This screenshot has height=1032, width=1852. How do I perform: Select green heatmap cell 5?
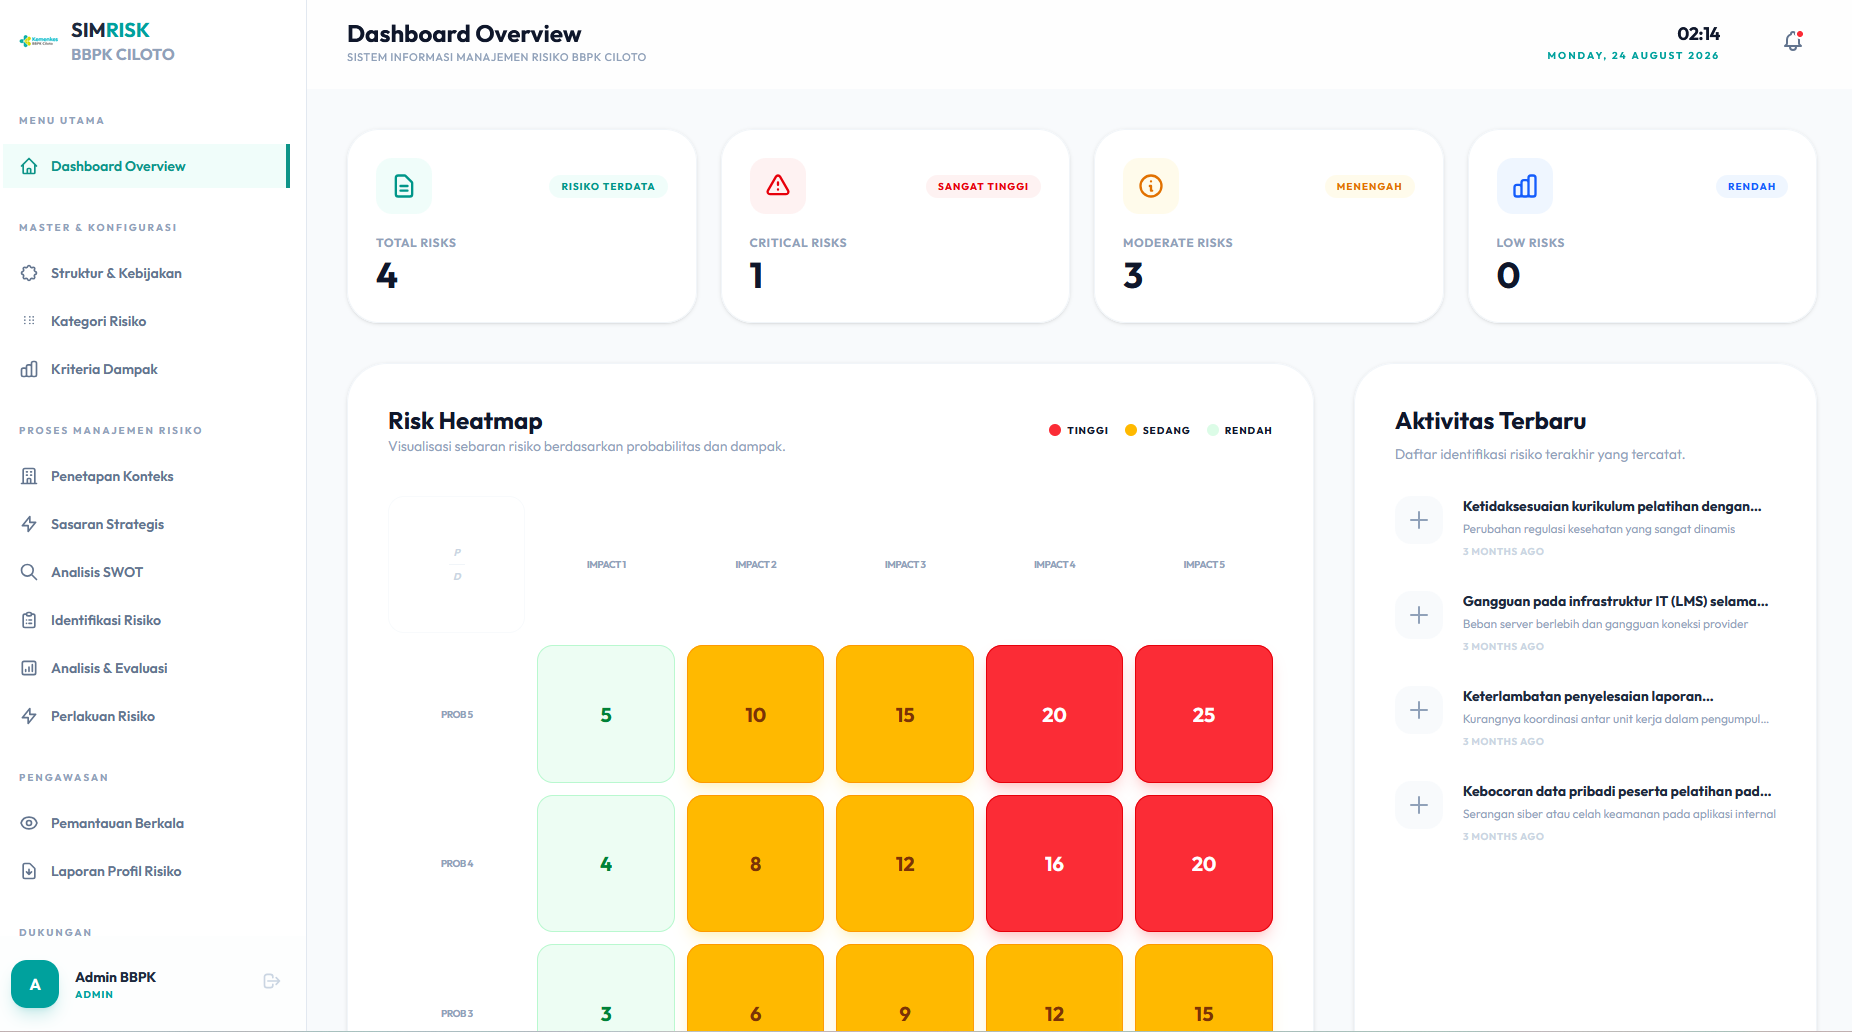(x=606, y=714)
